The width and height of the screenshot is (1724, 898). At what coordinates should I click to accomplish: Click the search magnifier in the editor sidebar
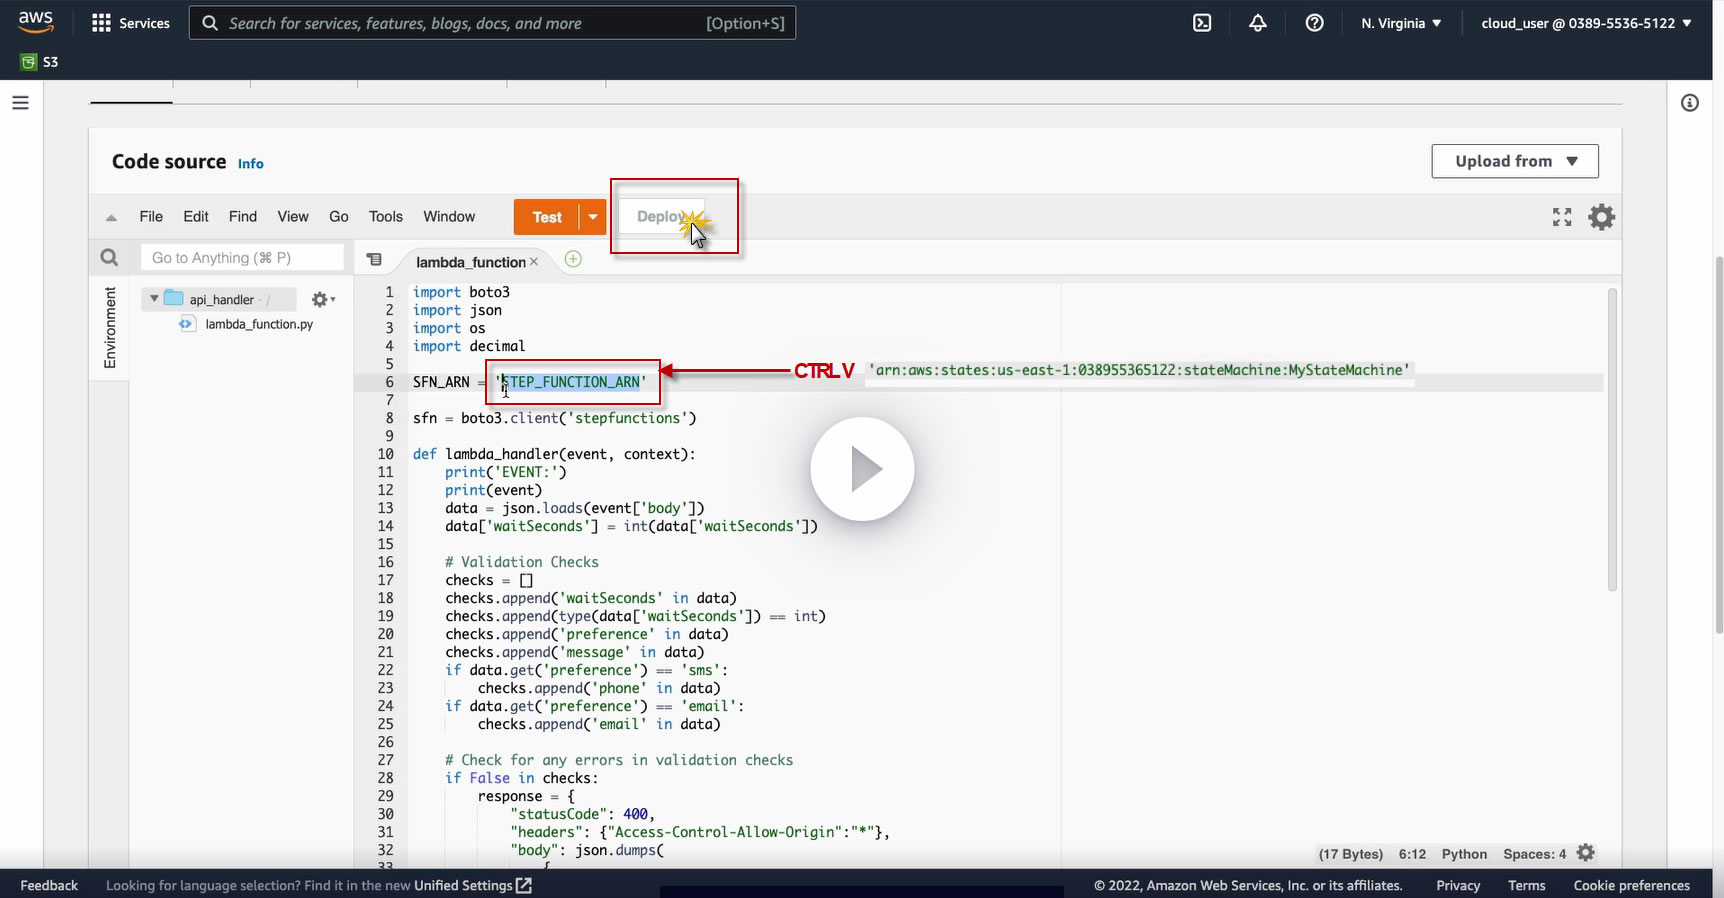click(x=109, y=258)
